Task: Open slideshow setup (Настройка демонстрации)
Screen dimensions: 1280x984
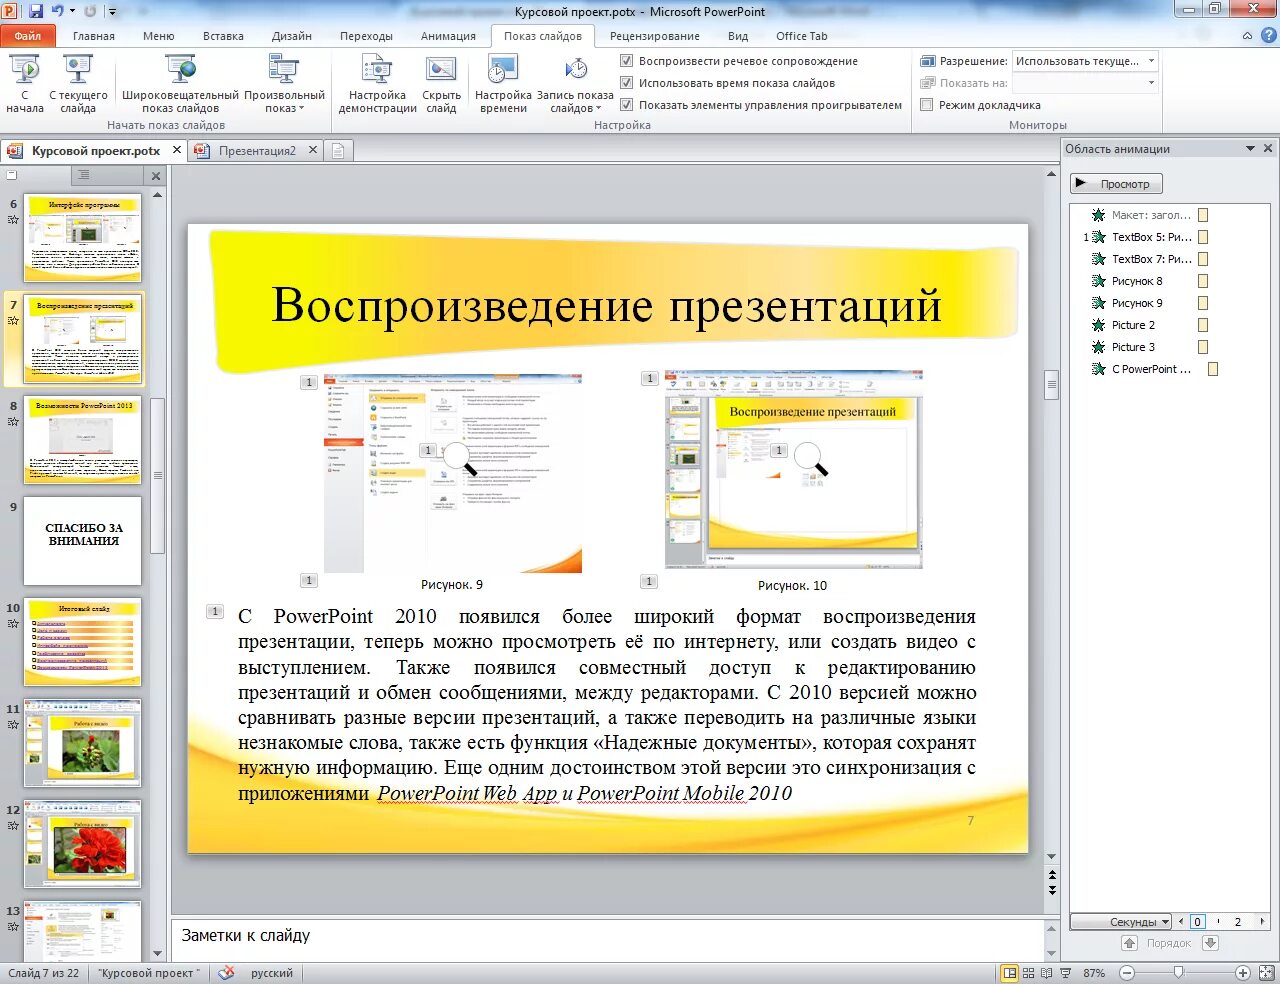Action: coord(377,85)
